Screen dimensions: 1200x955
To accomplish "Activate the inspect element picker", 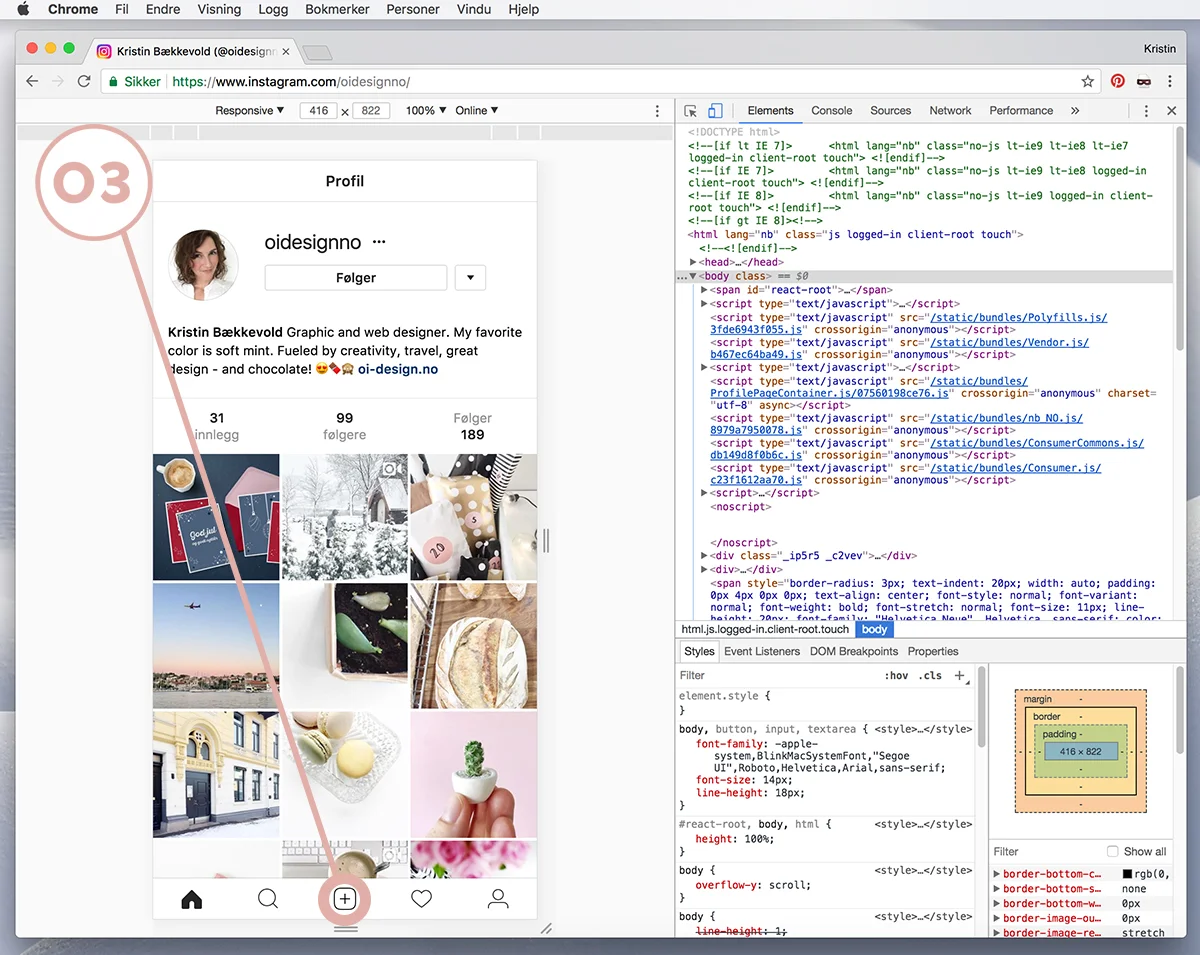I will click(x=691, y=111).
